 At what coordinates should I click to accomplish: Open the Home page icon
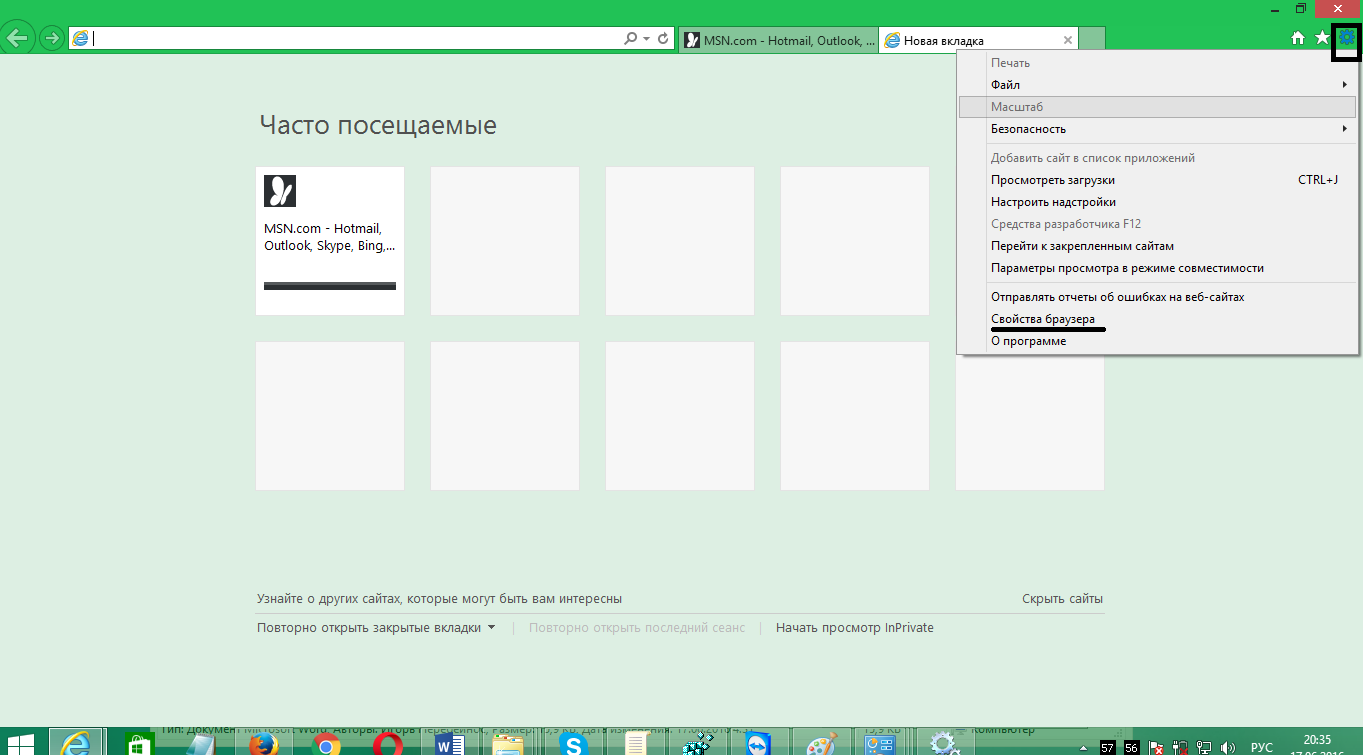pos(1298,38)
